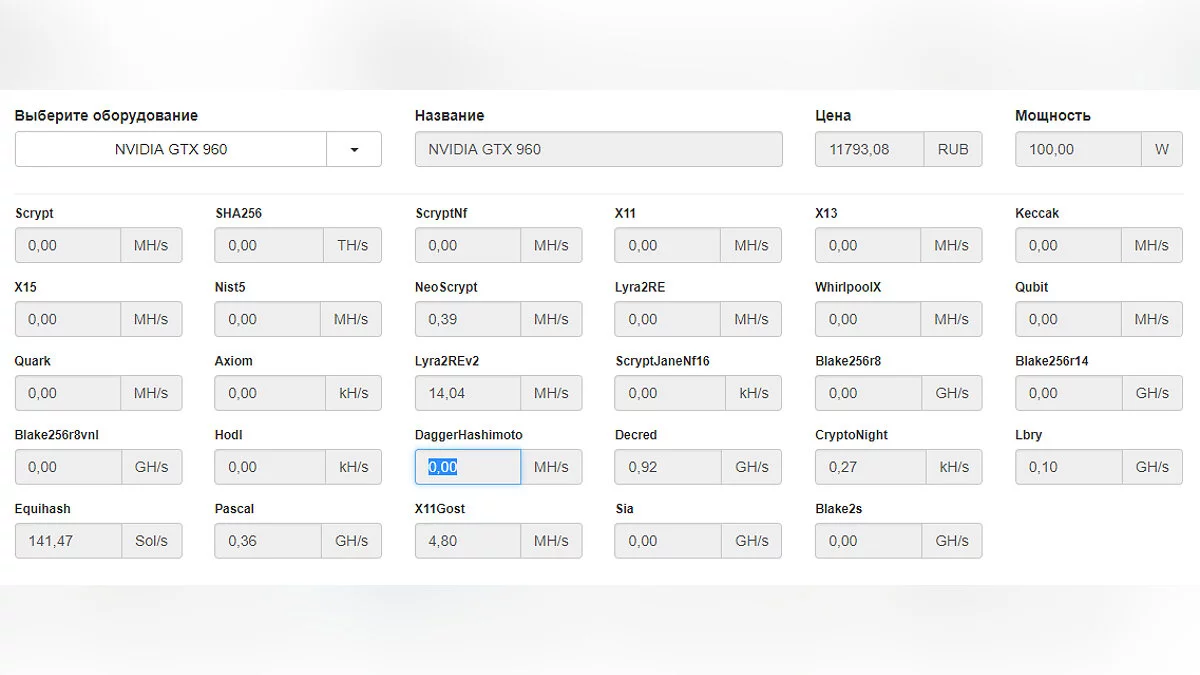Click the Цена label
This screenshot has width=1200, height=675.
[833, 116]
